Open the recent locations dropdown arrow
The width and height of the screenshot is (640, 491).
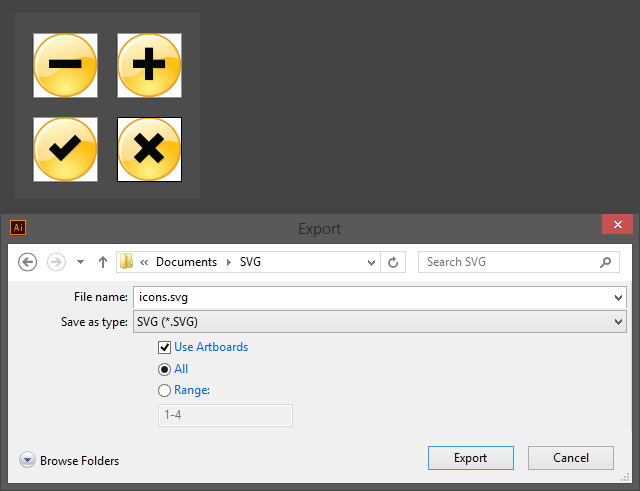[x=372, y=262]
